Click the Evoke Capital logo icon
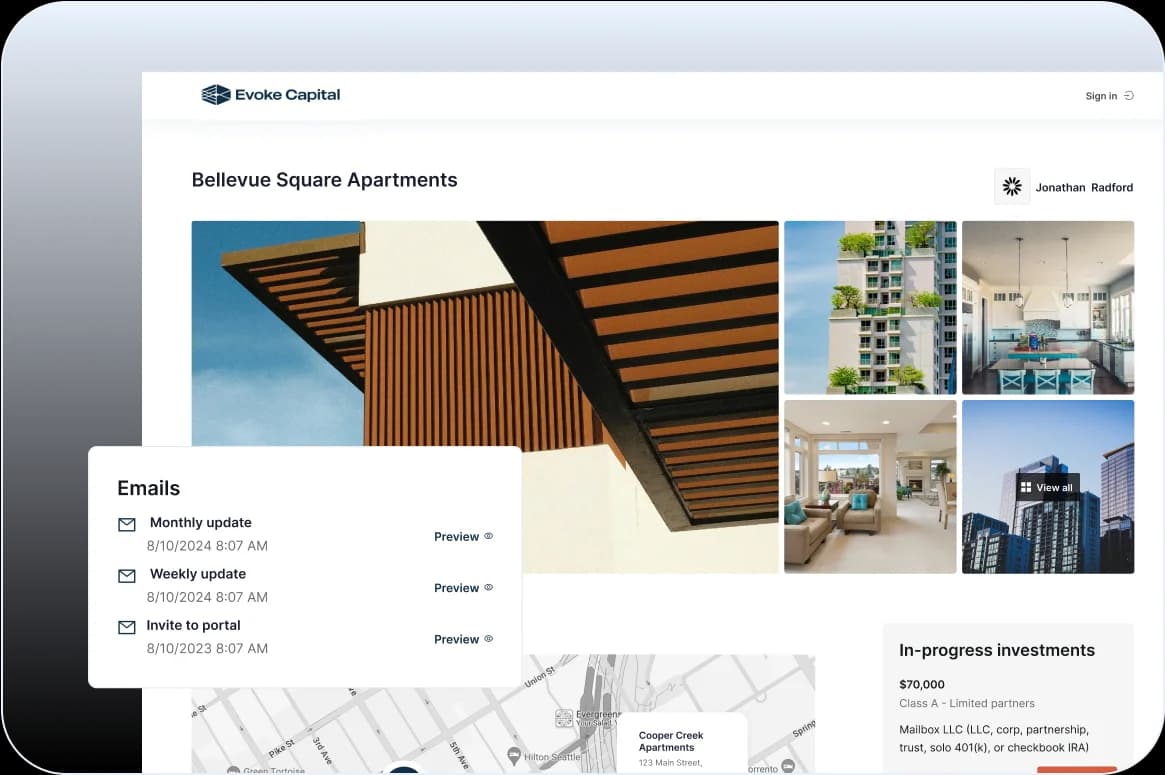Screen dimensions: 1165x775 215,95
